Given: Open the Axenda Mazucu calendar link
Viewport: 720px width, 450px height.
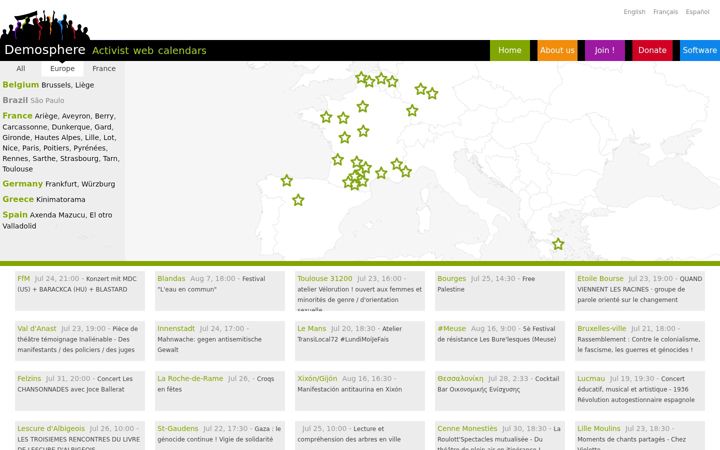Looking at the screenshot, I should coord(58,215).
